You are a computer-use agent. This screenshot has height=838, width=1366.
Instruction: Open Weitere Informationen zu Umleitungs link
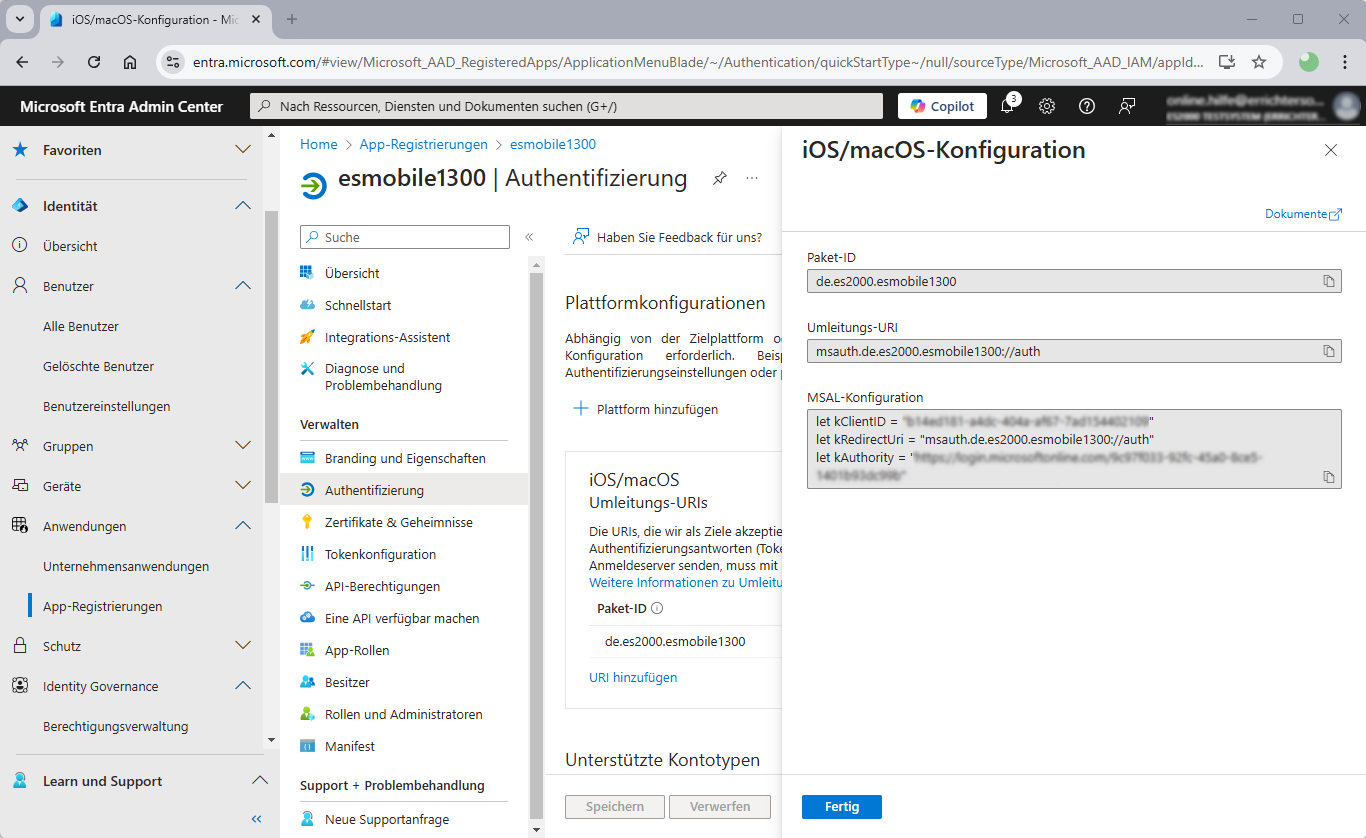685,582
